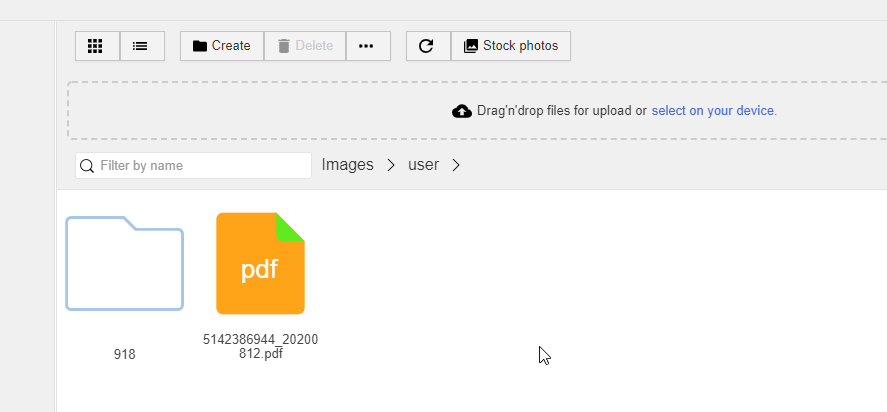The height and width of the screenshot is (412, 887).
Task: Refresh the file listing
Action: [x=428, y=46]
